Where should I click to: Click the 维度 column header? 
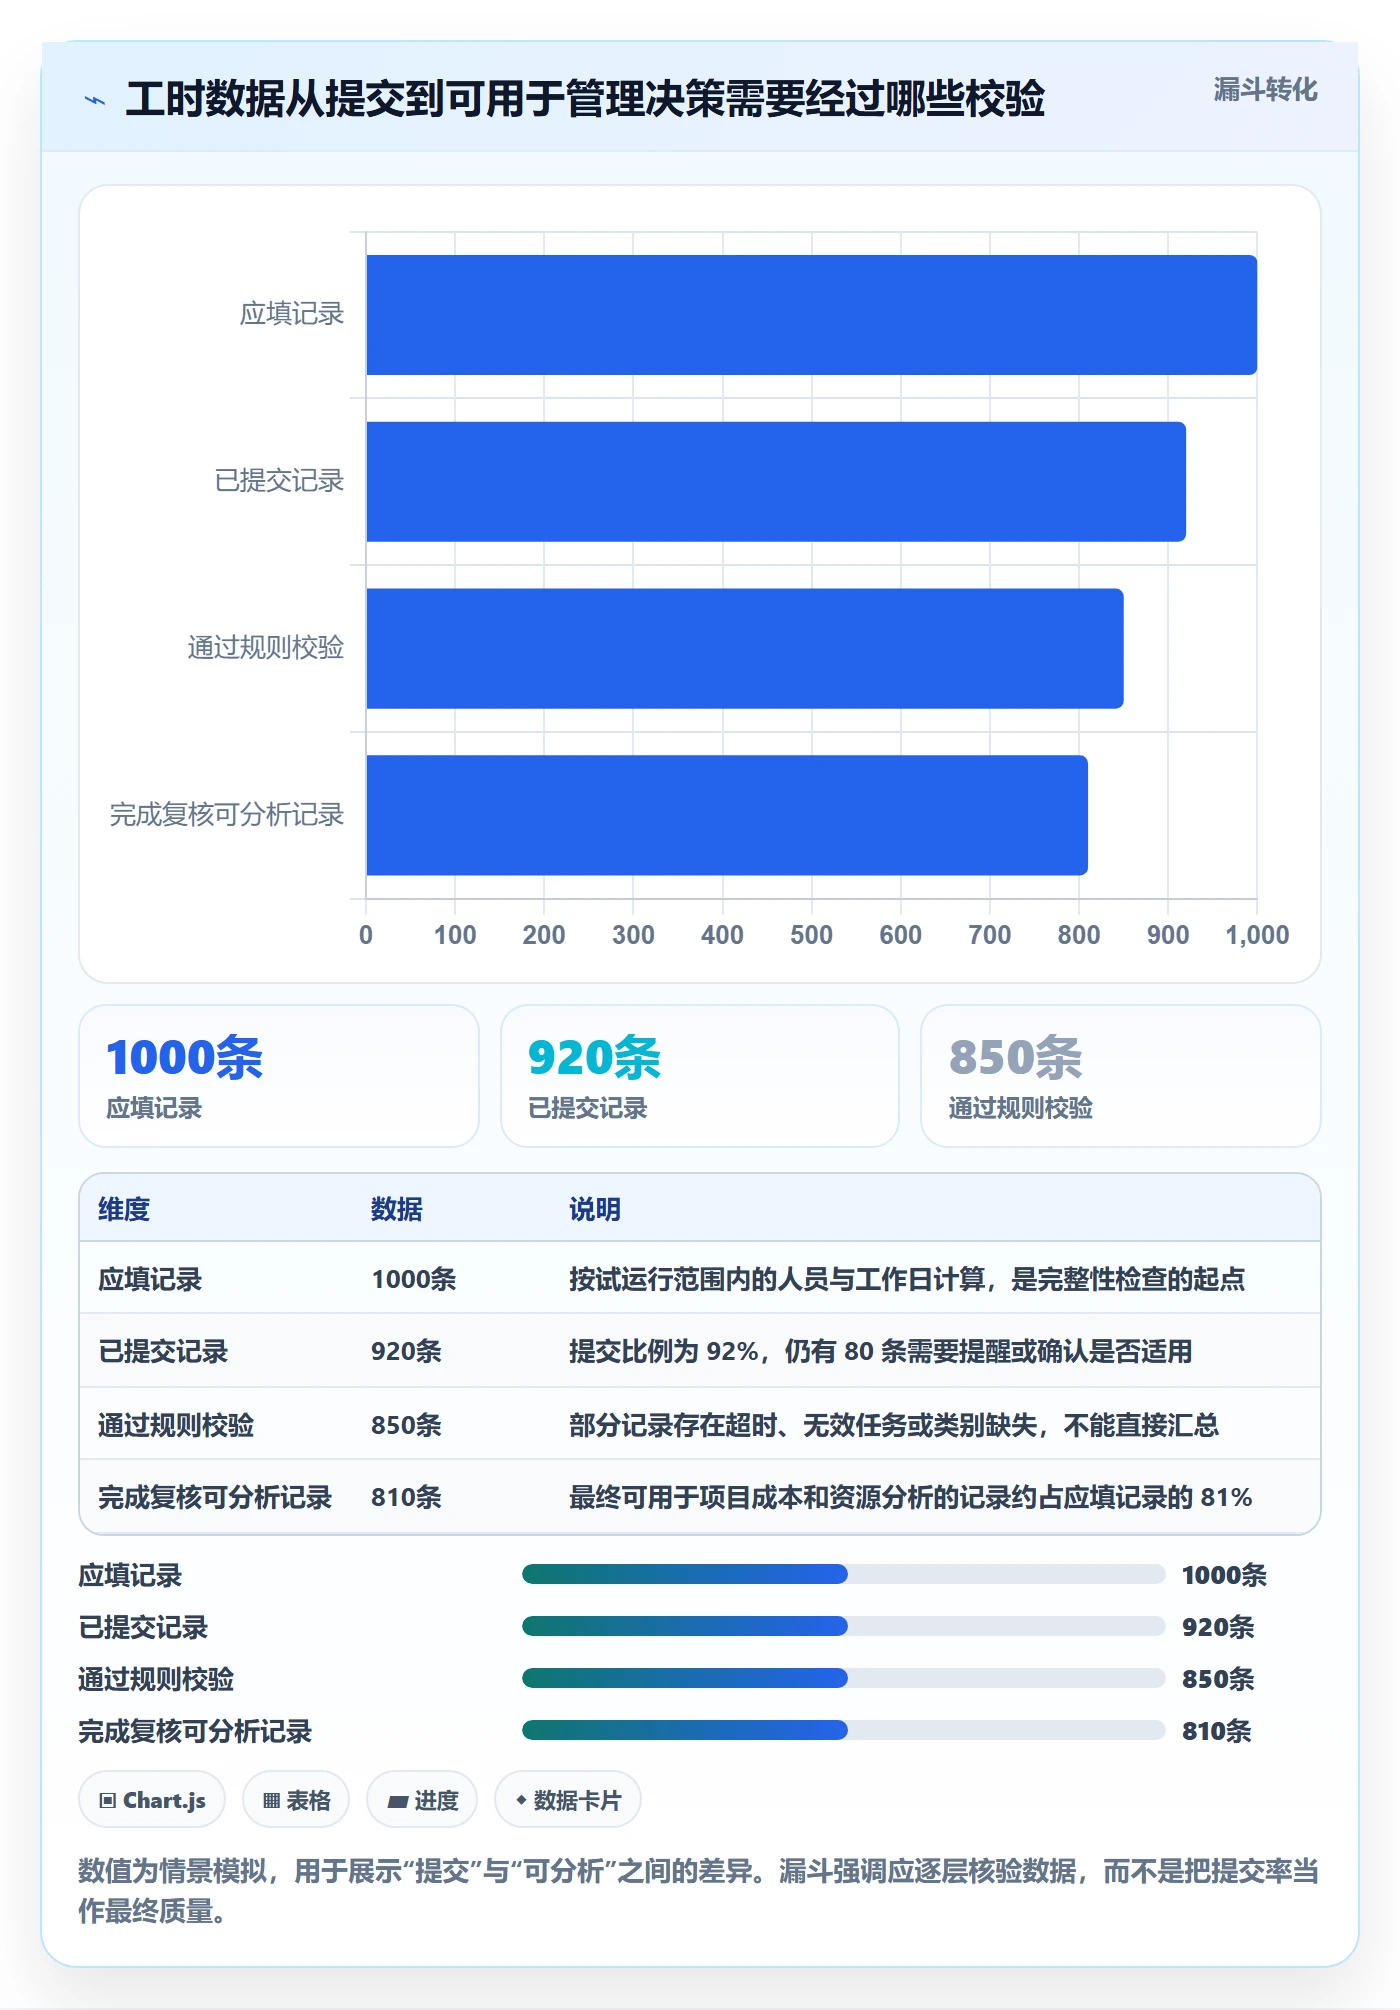(x=124, y=1209)
